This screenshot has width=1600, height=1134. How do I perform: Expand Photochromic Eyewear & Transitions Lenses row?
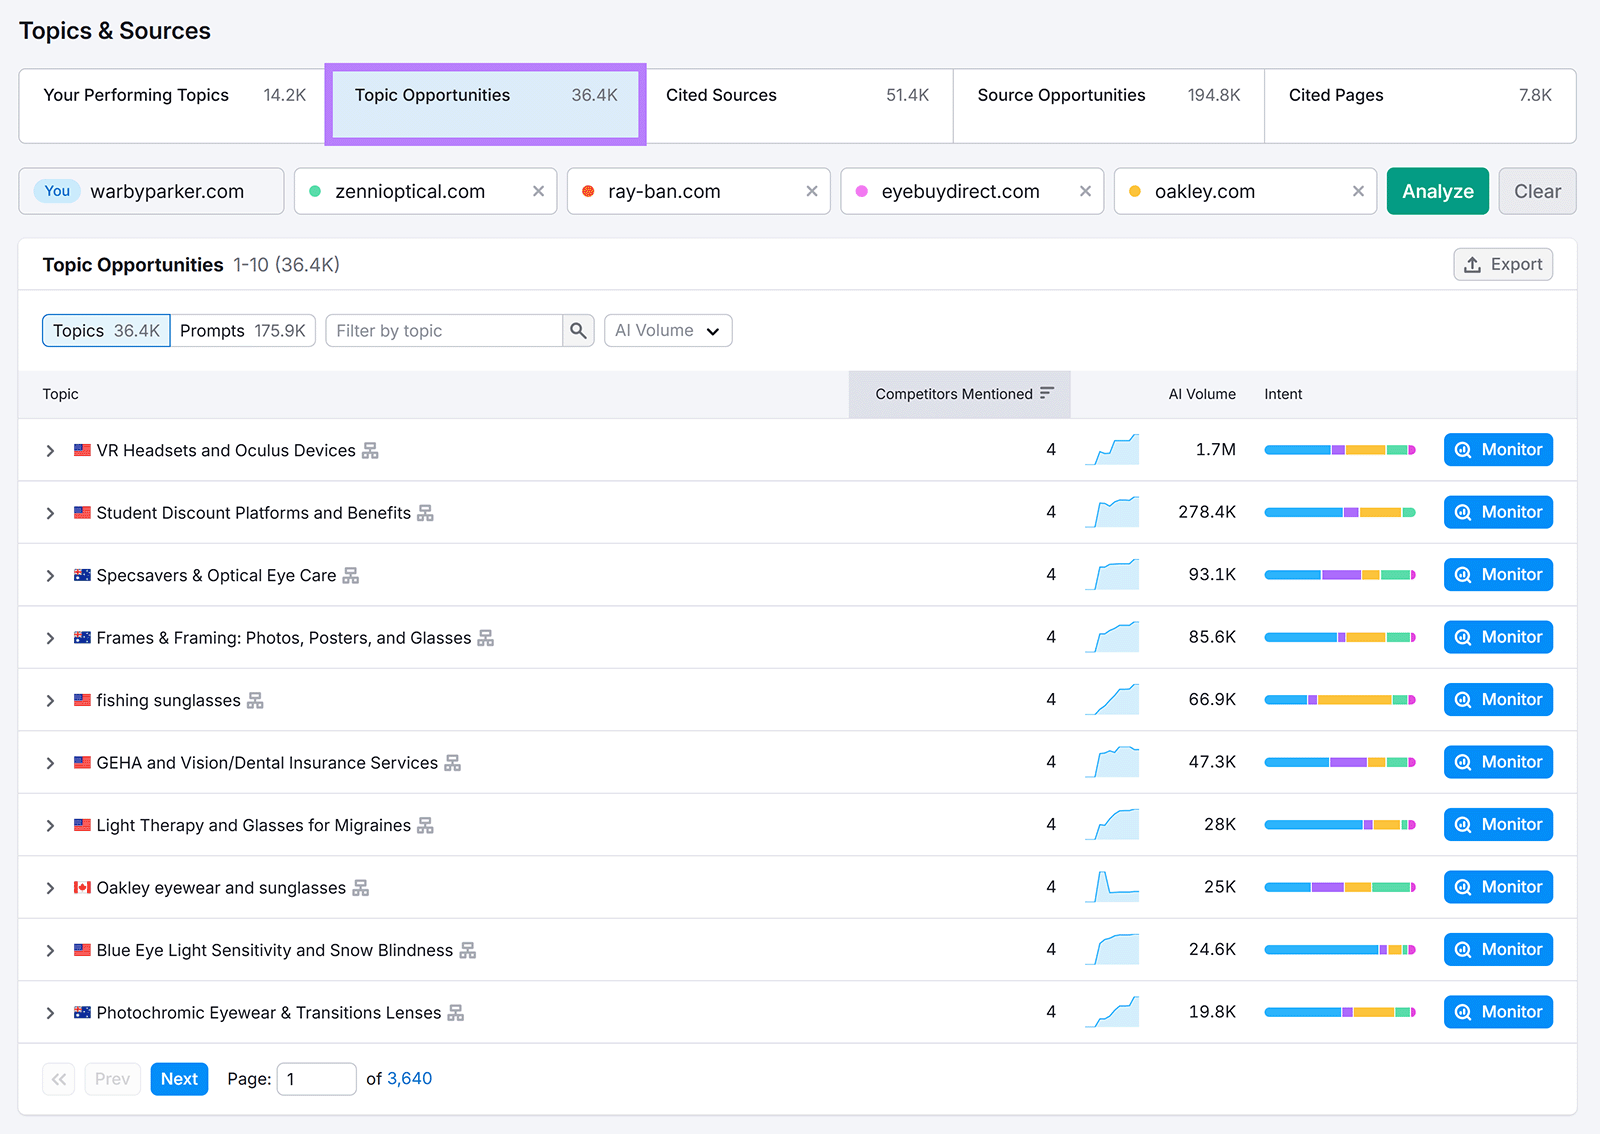[x=50, y=1013]
